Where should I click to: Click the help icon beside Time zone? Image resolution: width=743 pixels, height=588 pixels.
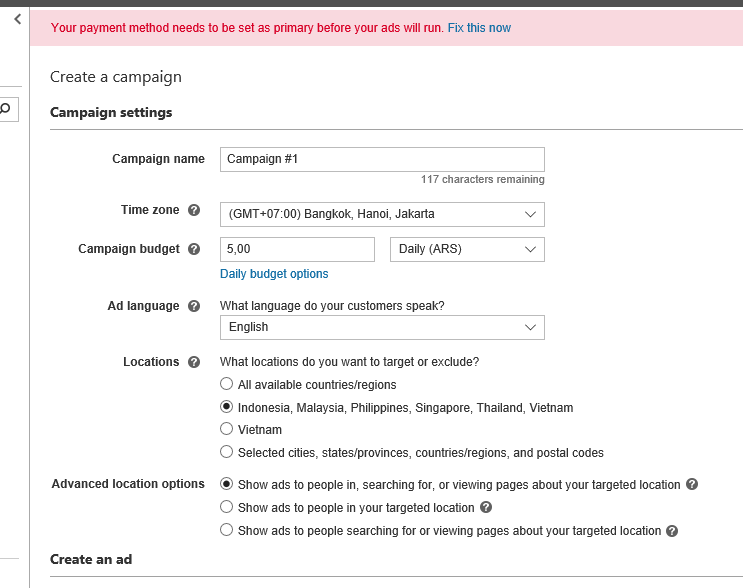(194, 211)
